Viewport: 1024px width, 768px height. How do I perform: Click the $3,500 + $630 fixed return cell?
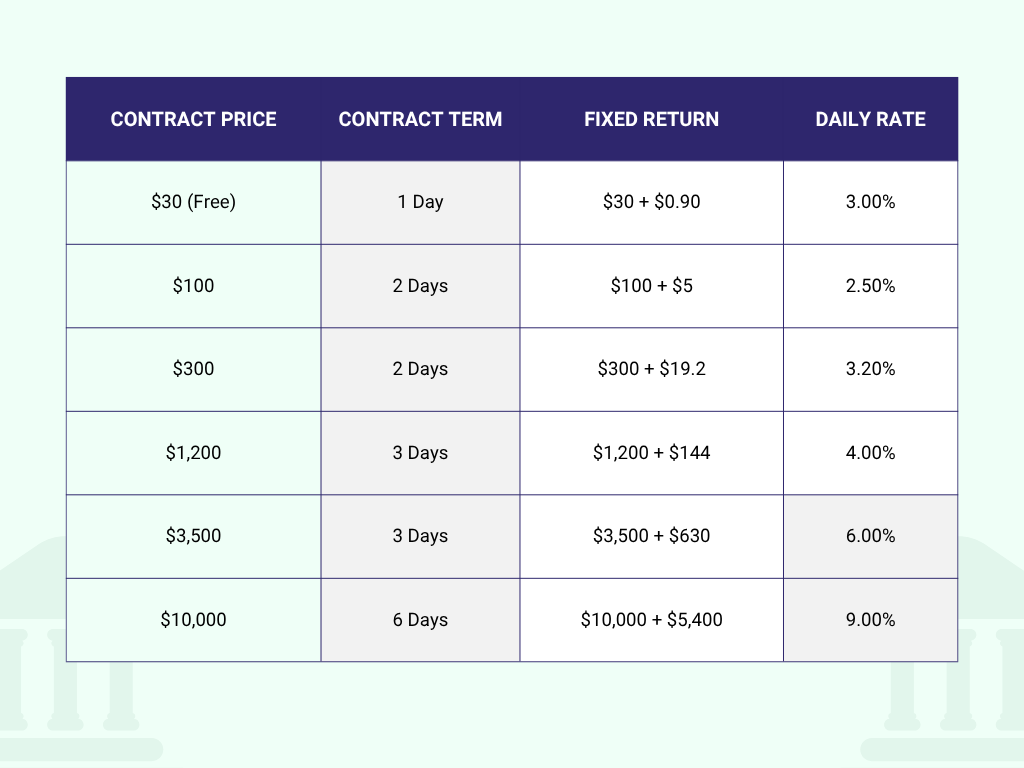[651, 536]
